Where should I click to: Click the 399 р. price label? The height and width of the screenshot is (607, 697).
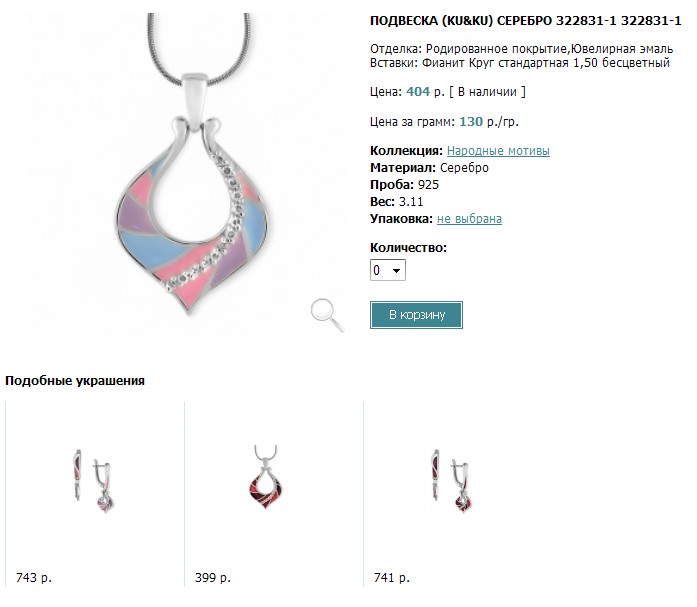pyautogui.click(x=212, y=578)
